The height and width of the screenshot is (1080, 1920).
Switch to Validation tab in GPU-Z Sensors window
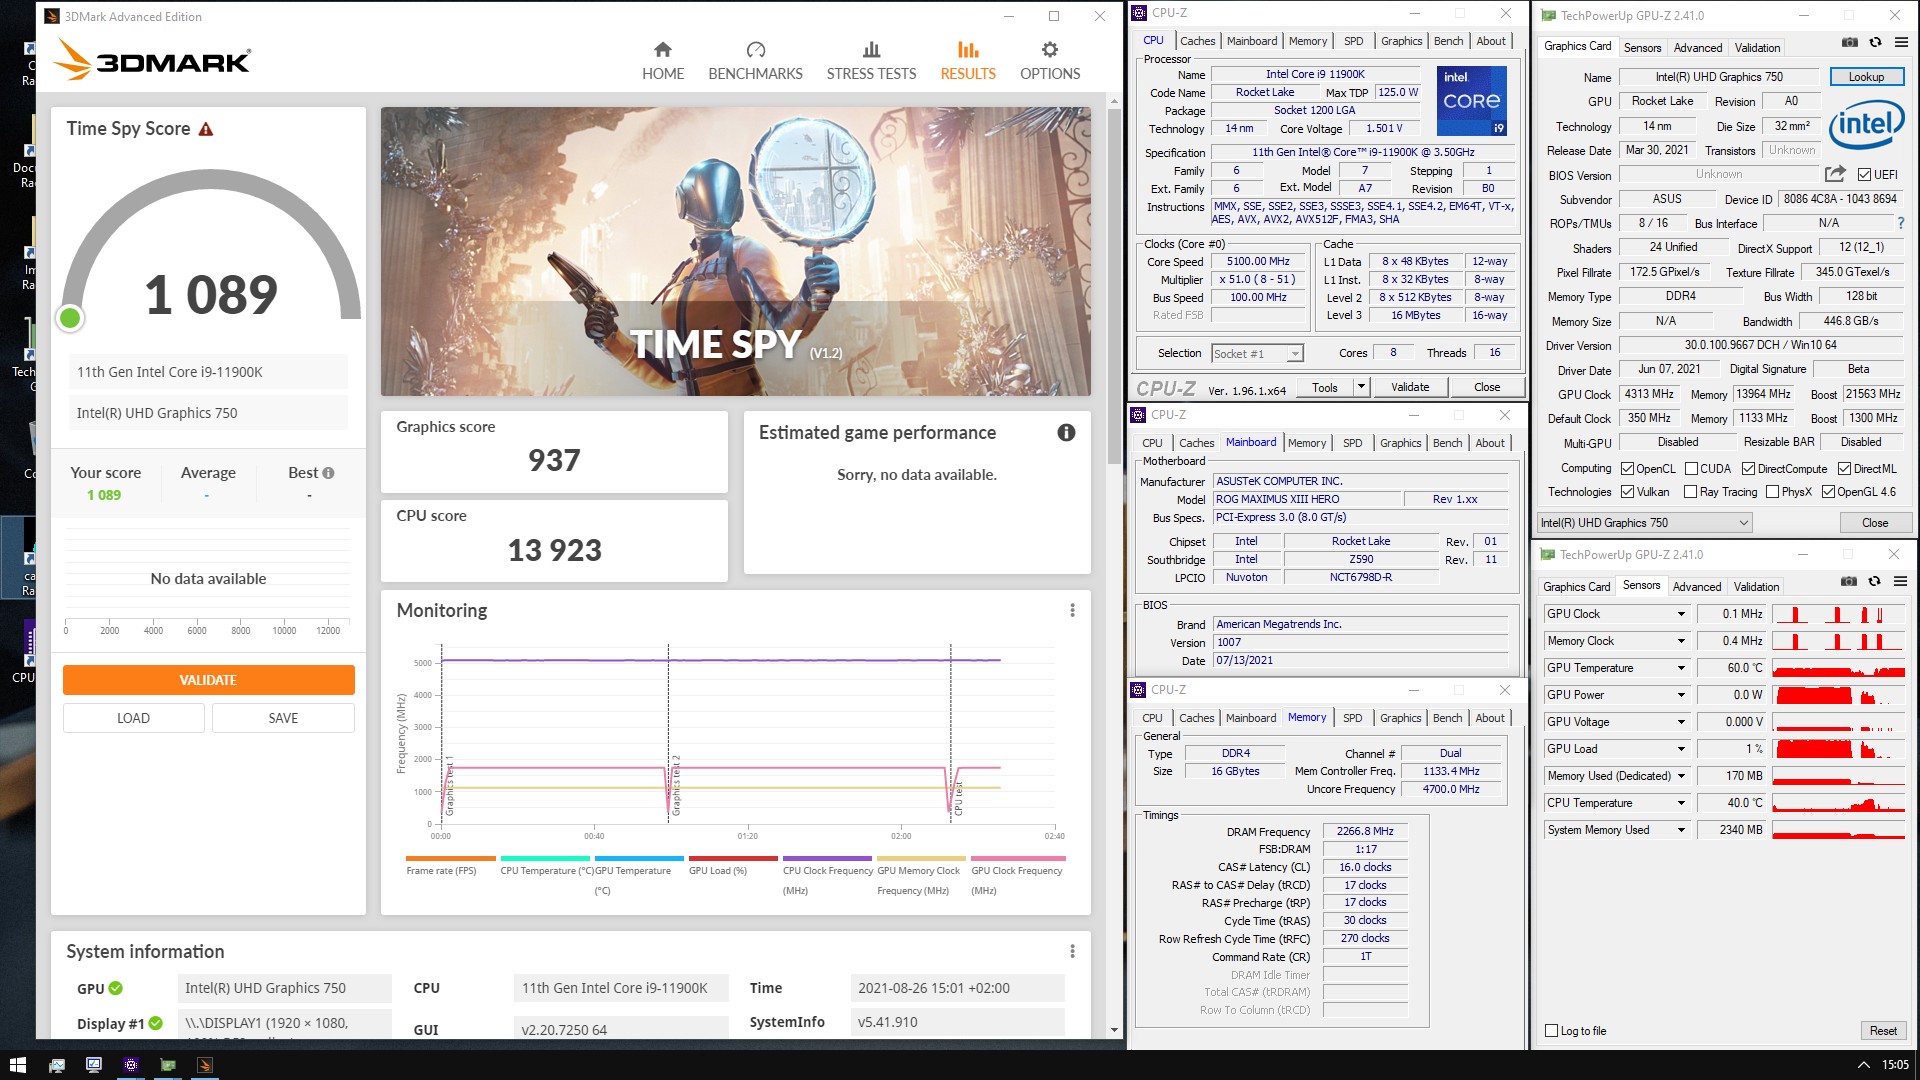(x=1756, y=587)
